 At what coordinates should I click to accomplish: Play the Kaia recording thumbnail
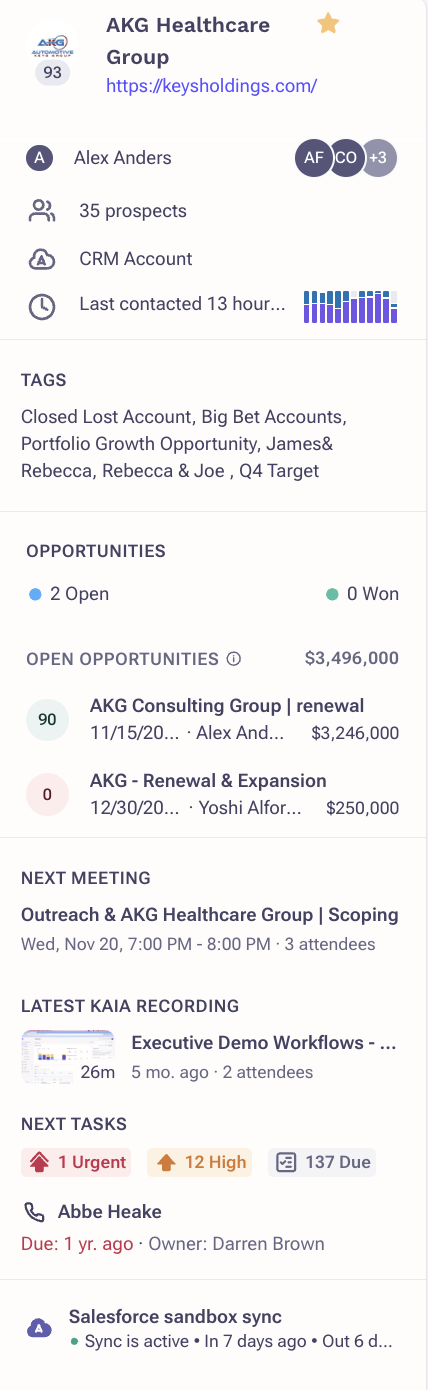pyautogui.click(x=68, y=1057)
